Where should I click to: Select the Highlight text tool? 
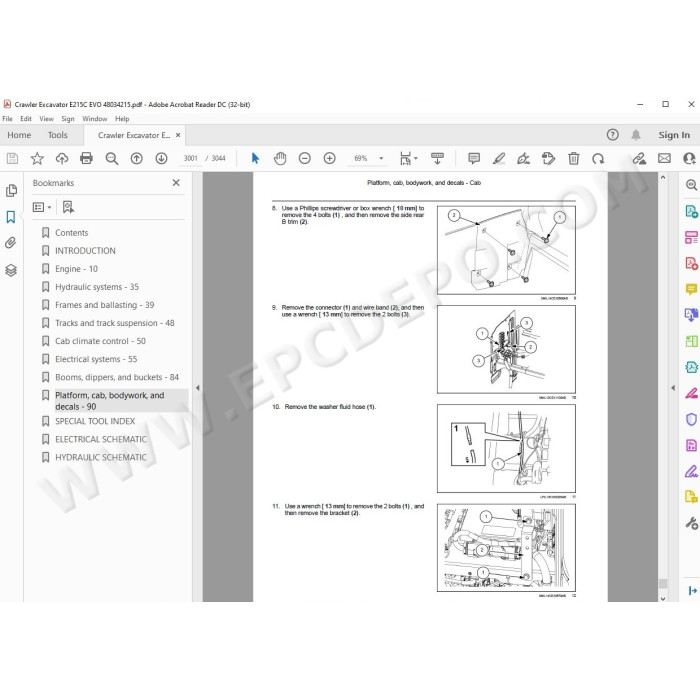tap(499, 158)
